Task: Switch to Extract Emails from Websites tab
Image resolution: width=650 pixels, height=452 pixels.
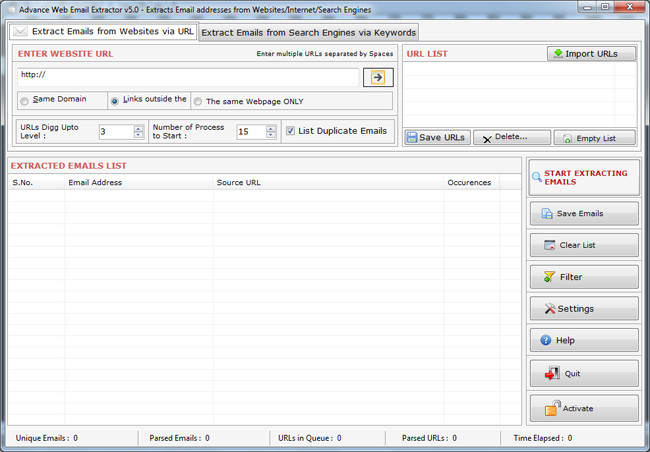Action: pos(104,32)
